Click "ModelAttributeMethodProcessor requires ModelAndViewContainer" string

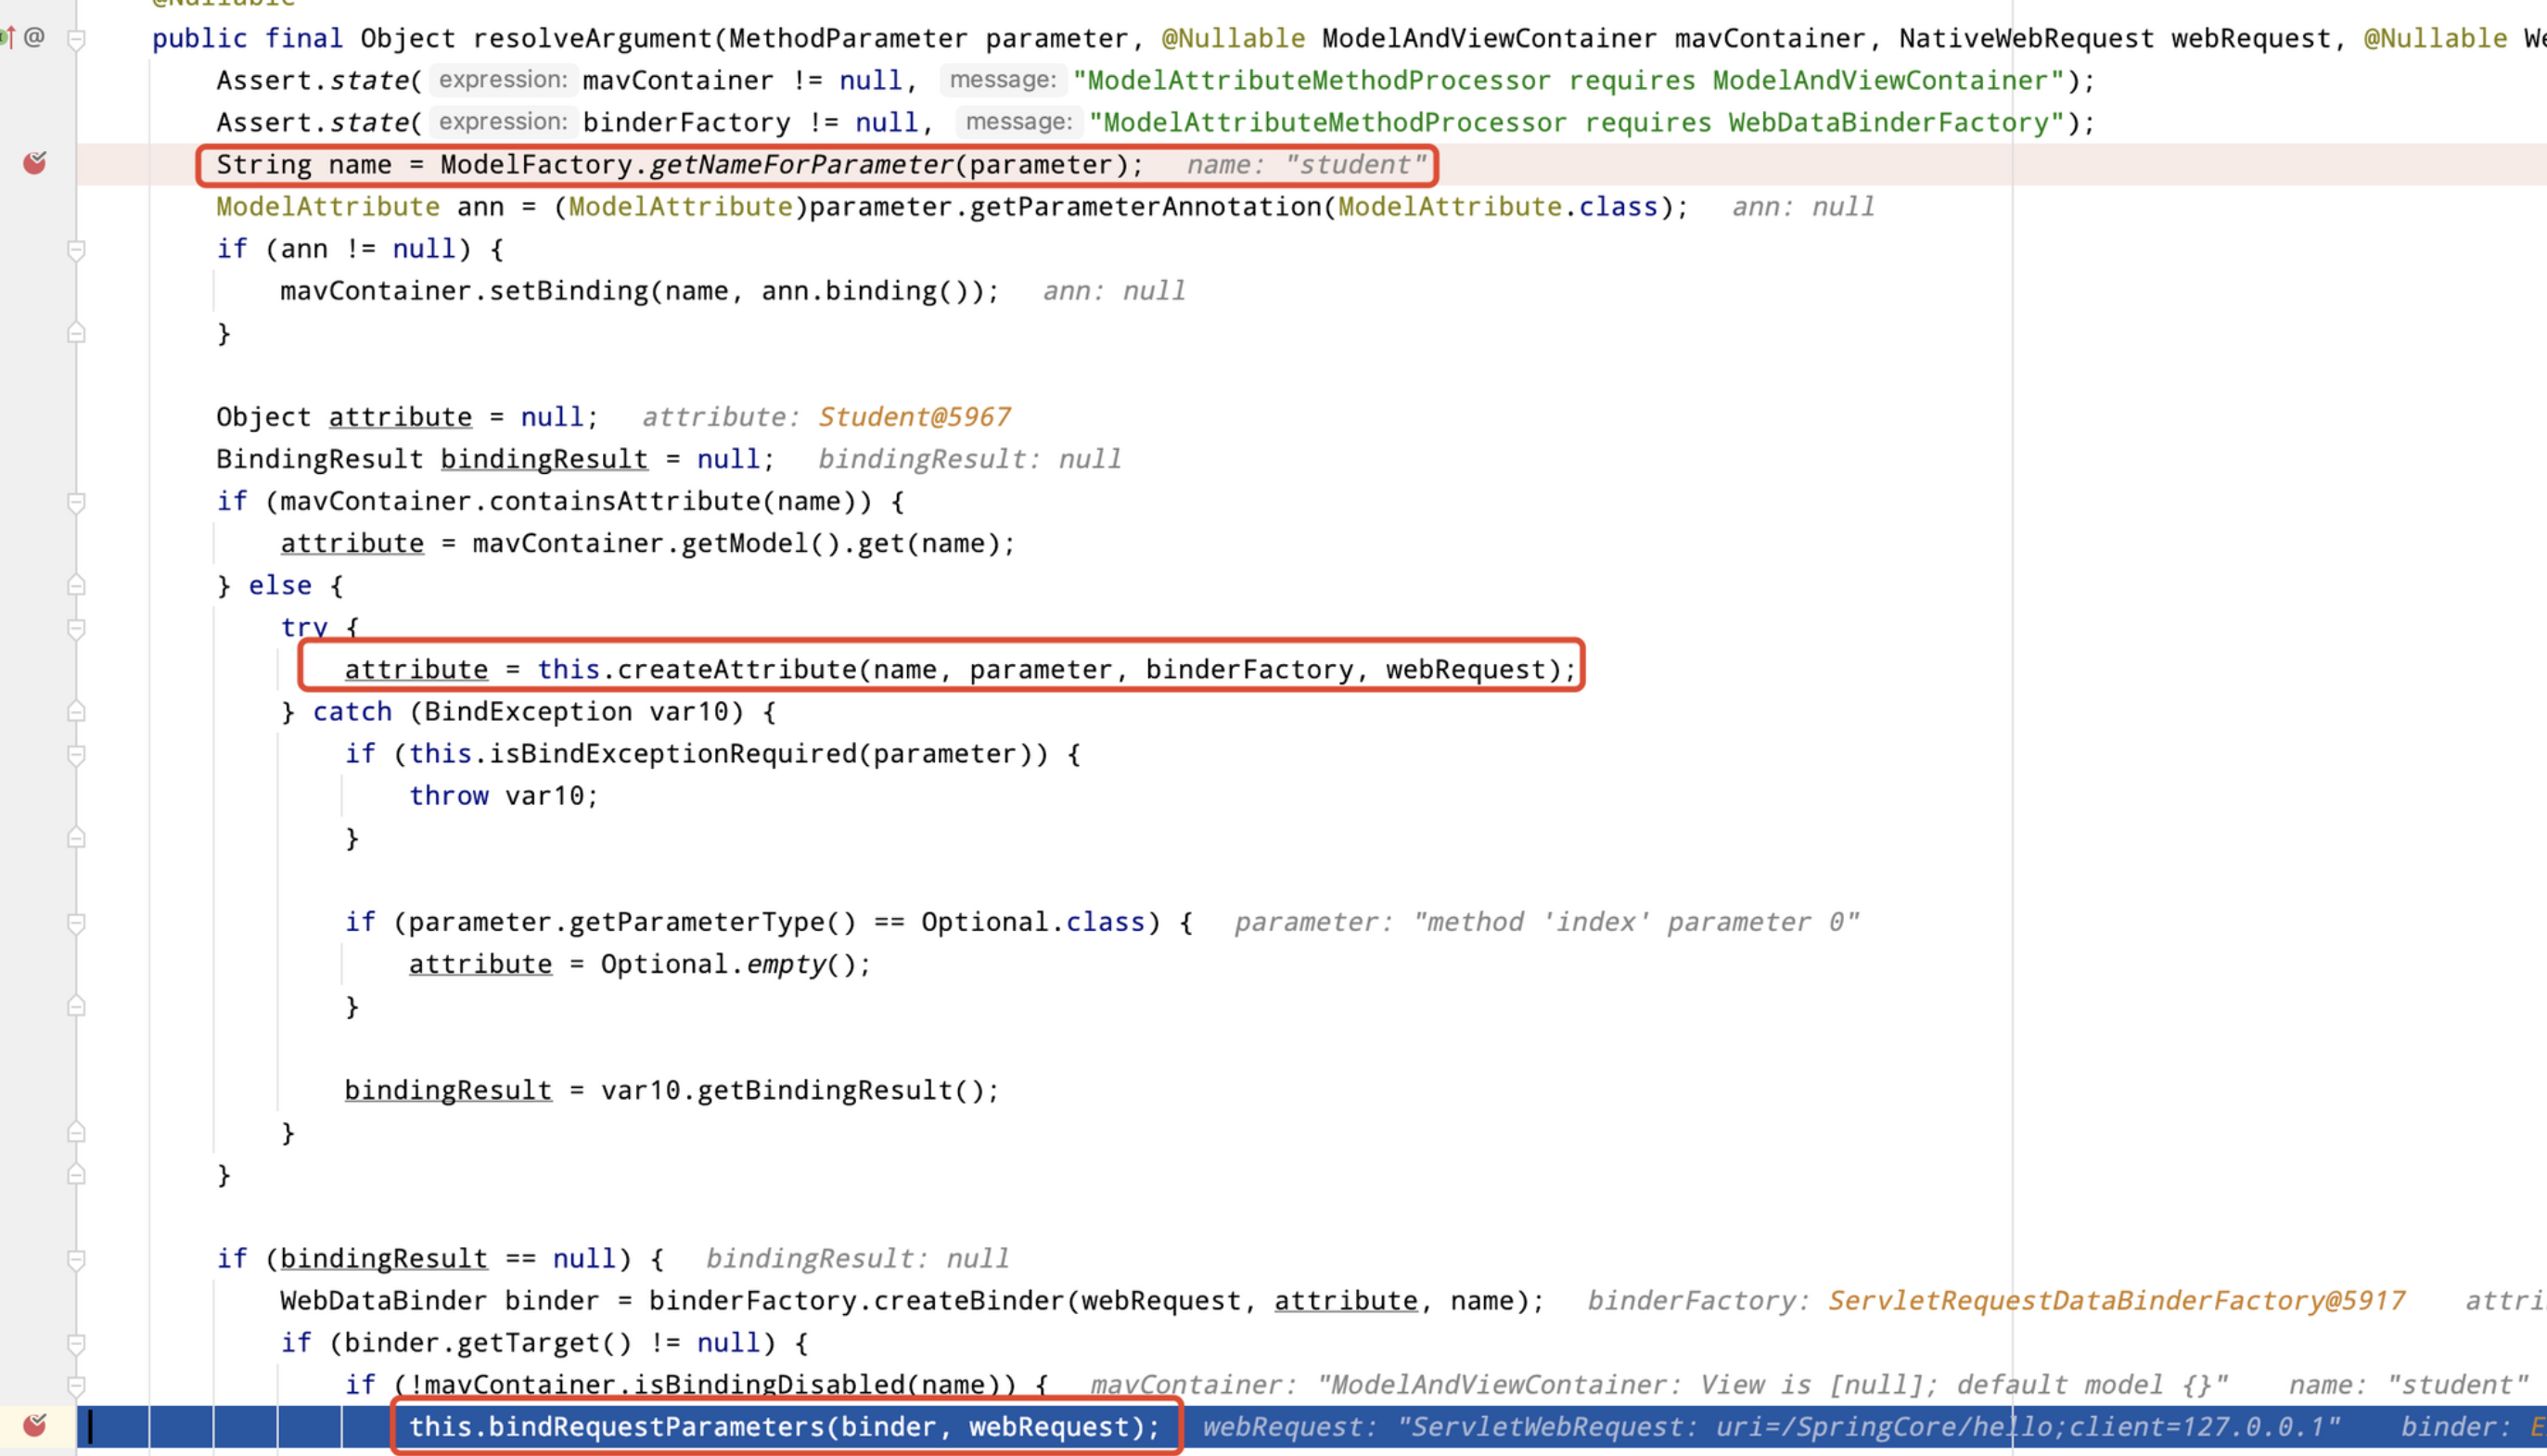click(1568, 80)
